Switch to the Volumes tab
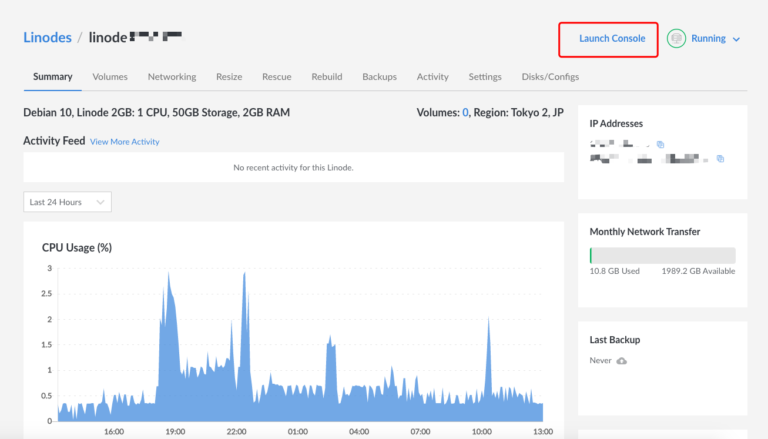 click(110, 77)
